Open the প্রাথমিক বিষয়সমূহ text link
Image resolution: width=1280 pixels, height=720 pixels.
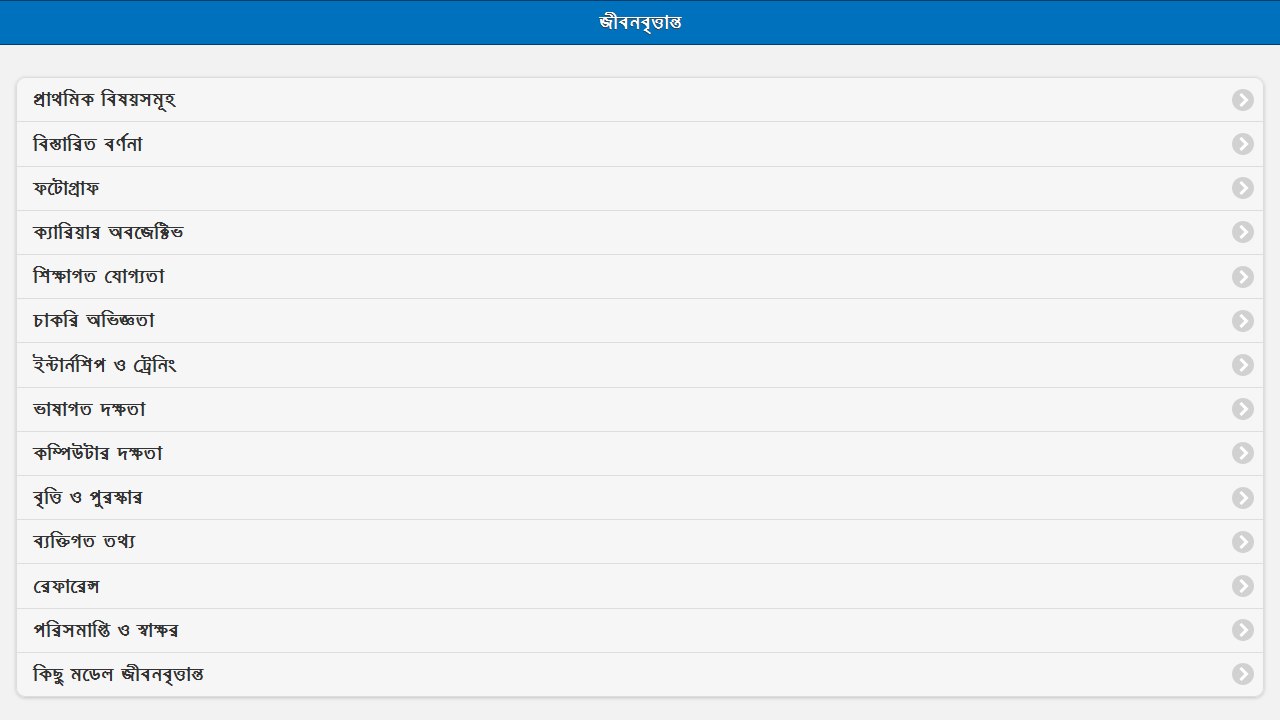pos(105,100)
